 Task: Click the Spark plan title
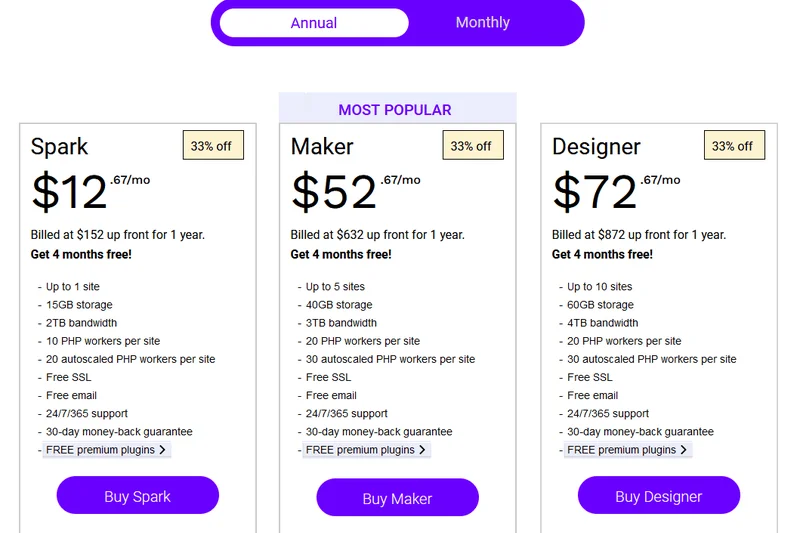pos(60,147)
